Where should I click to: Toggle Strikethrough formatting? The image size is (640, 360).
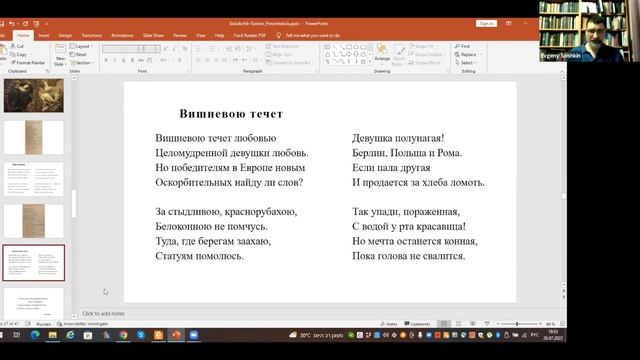click(x=140, y=60)
